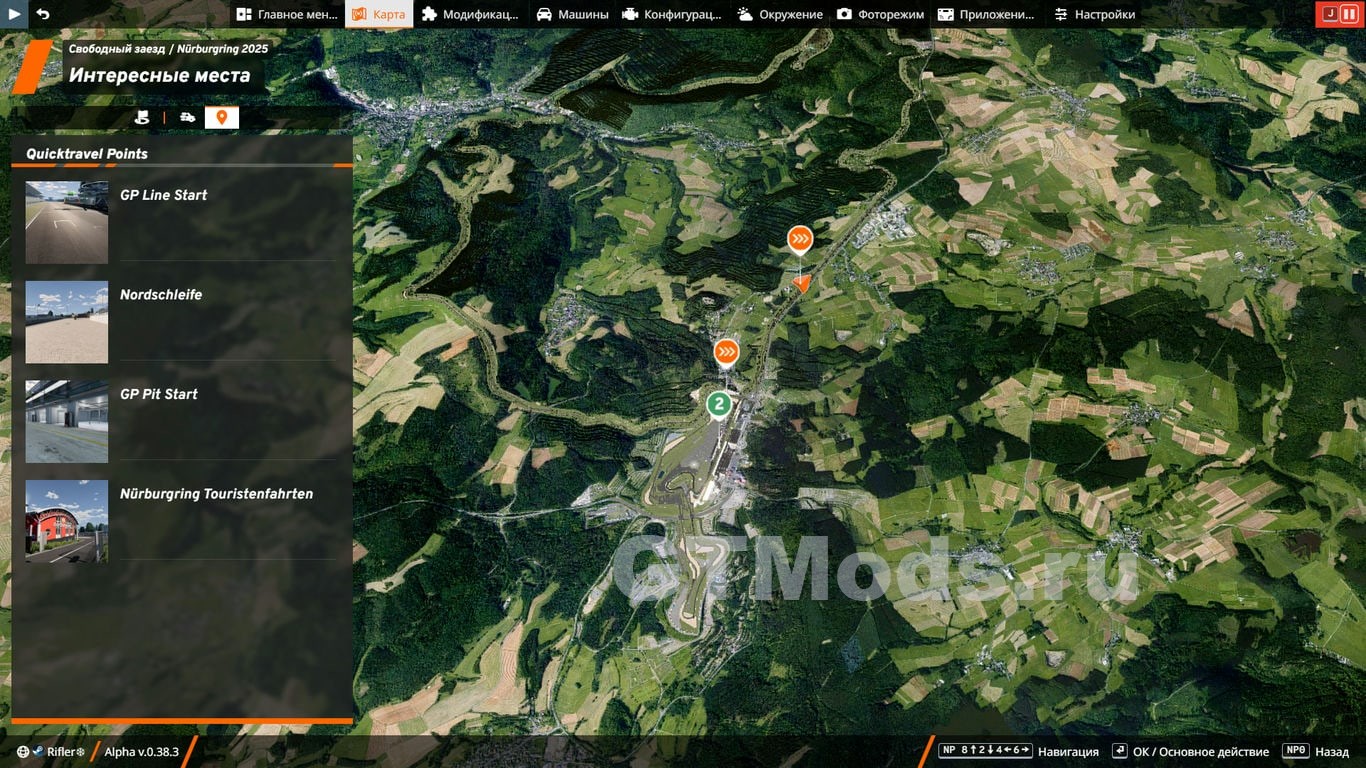Select GP Line Start quicktravel point
The width and height of the screenshot is (1366, 768).
(182, 222)
